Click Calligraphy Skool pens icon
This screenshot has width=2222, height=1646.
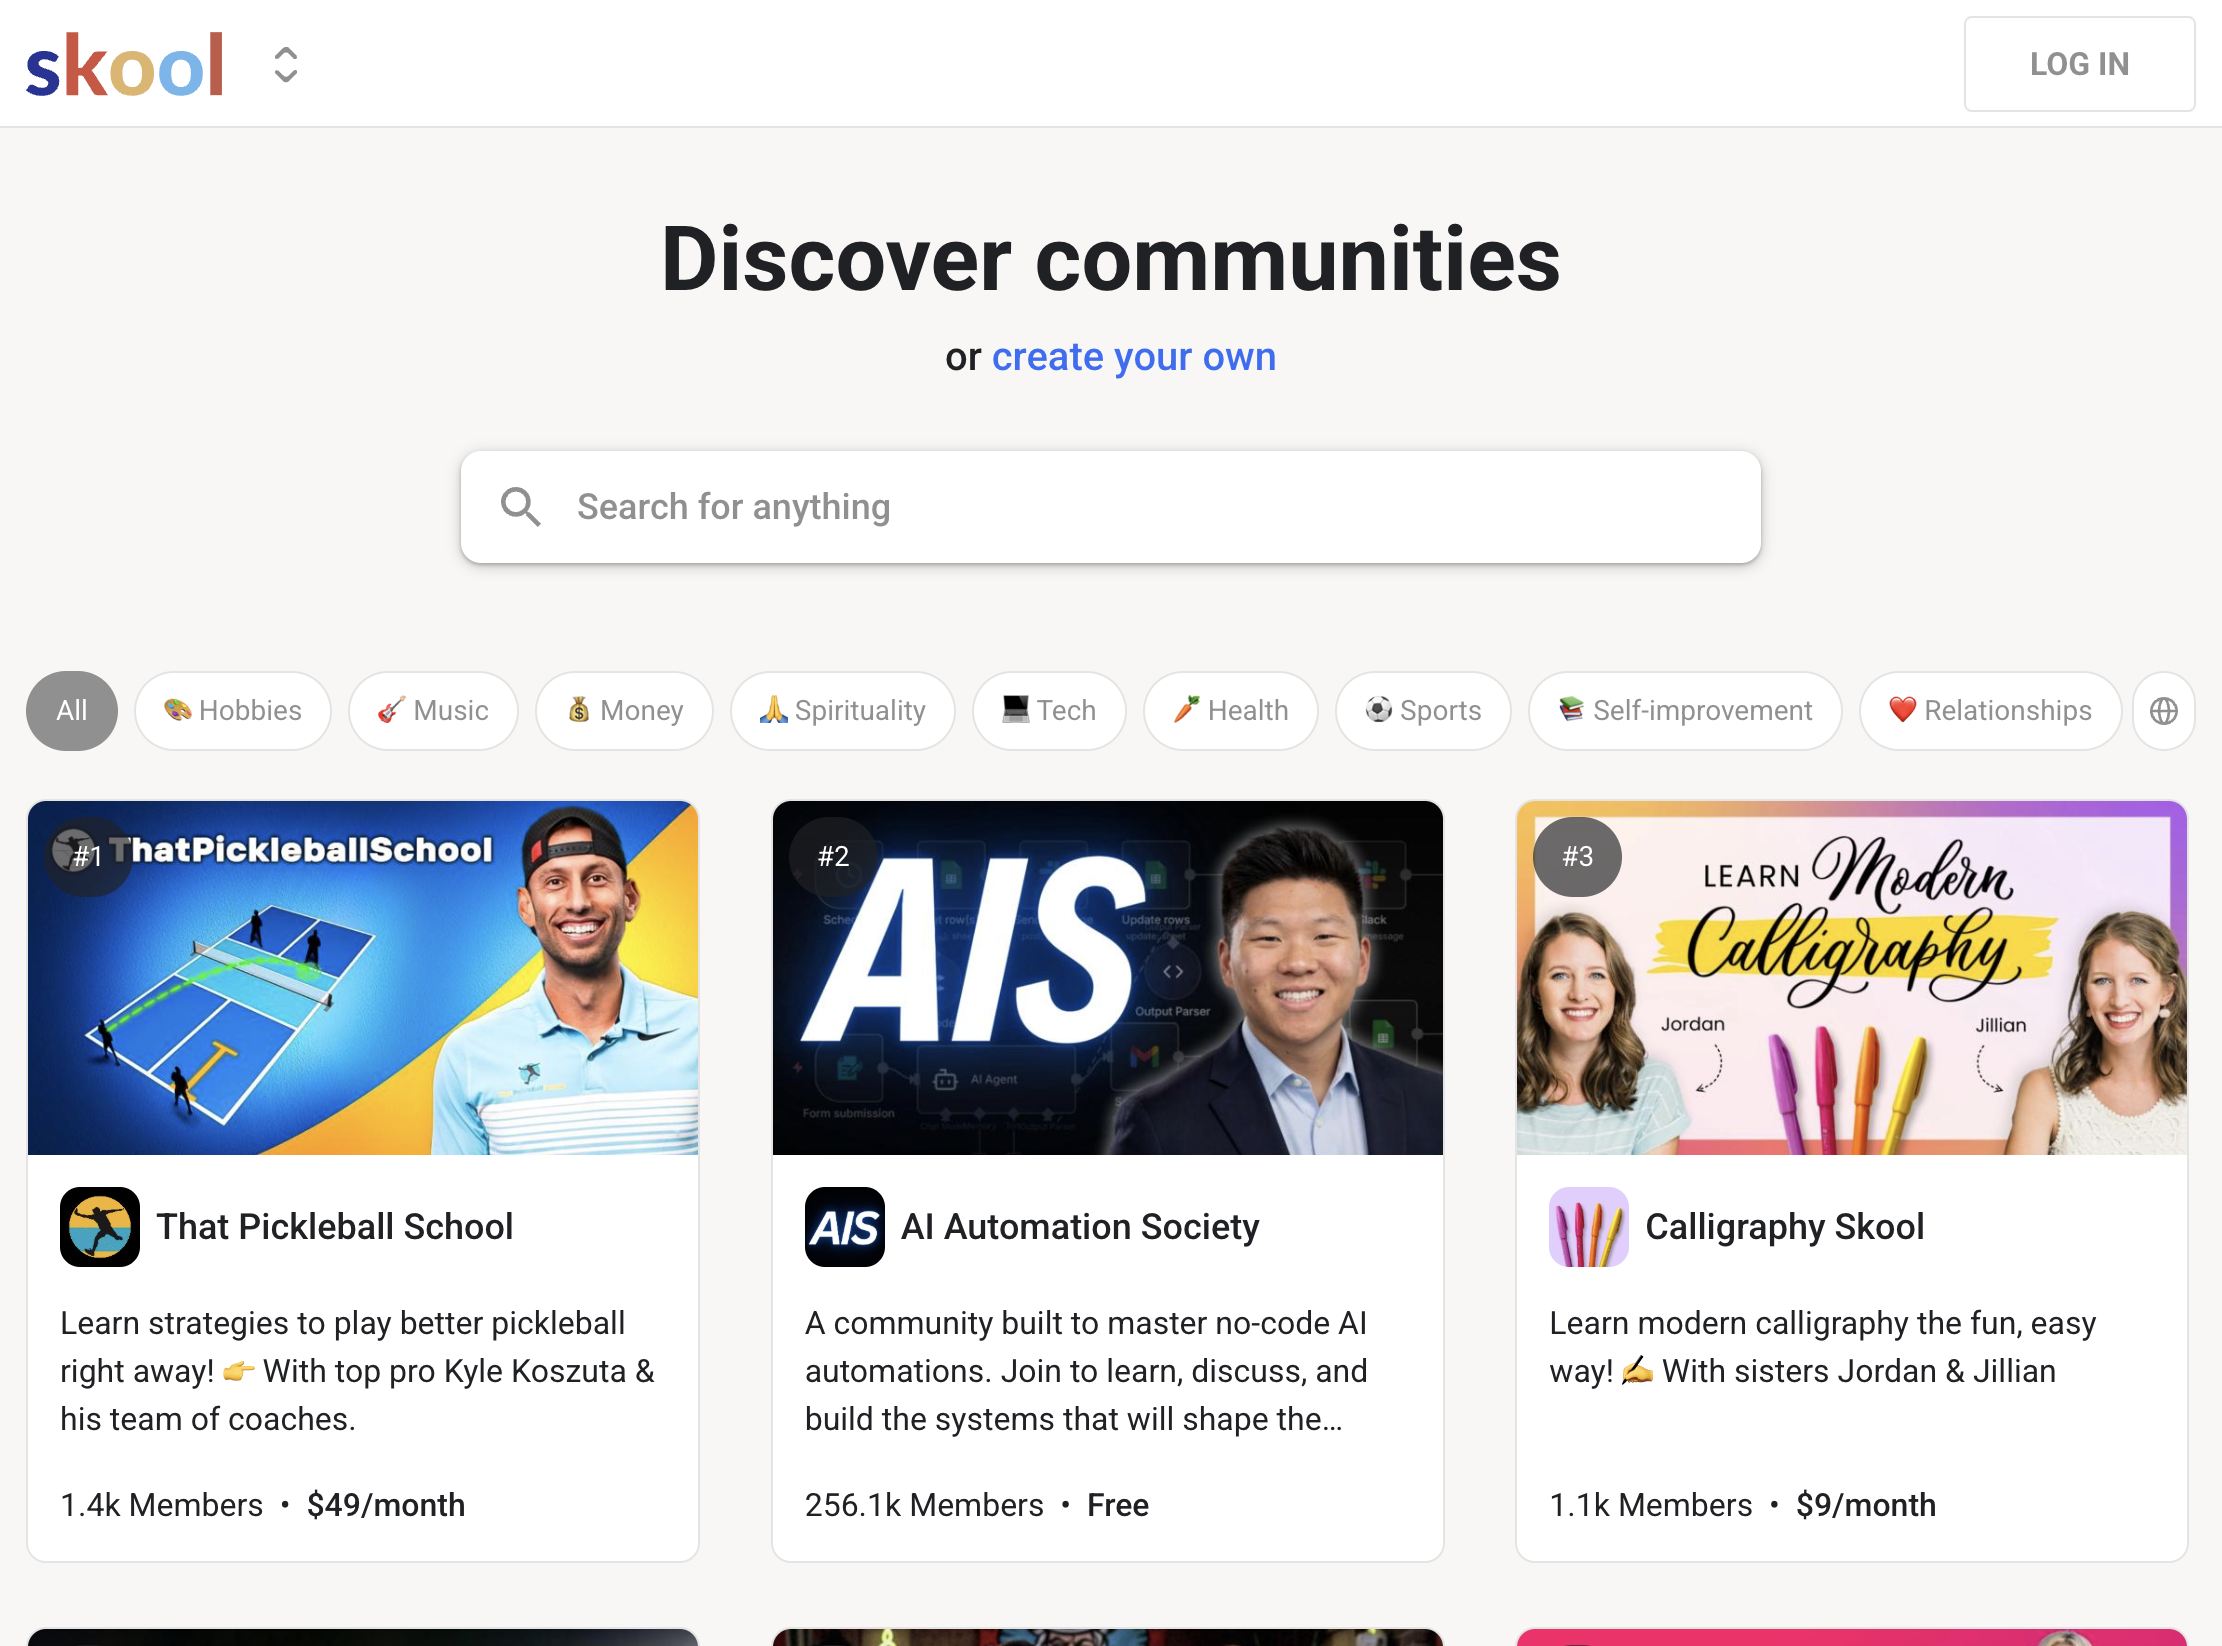pos(1588,1227)
